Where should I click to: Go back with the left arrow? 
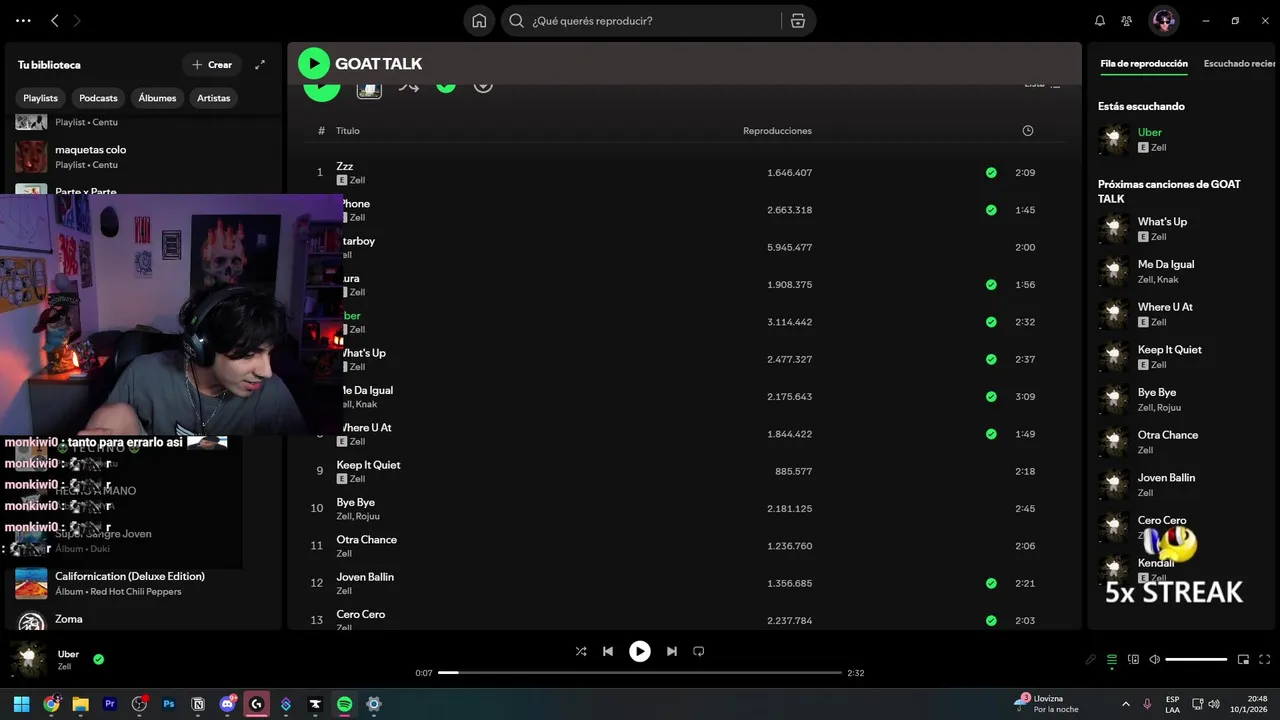coord(55,21)
